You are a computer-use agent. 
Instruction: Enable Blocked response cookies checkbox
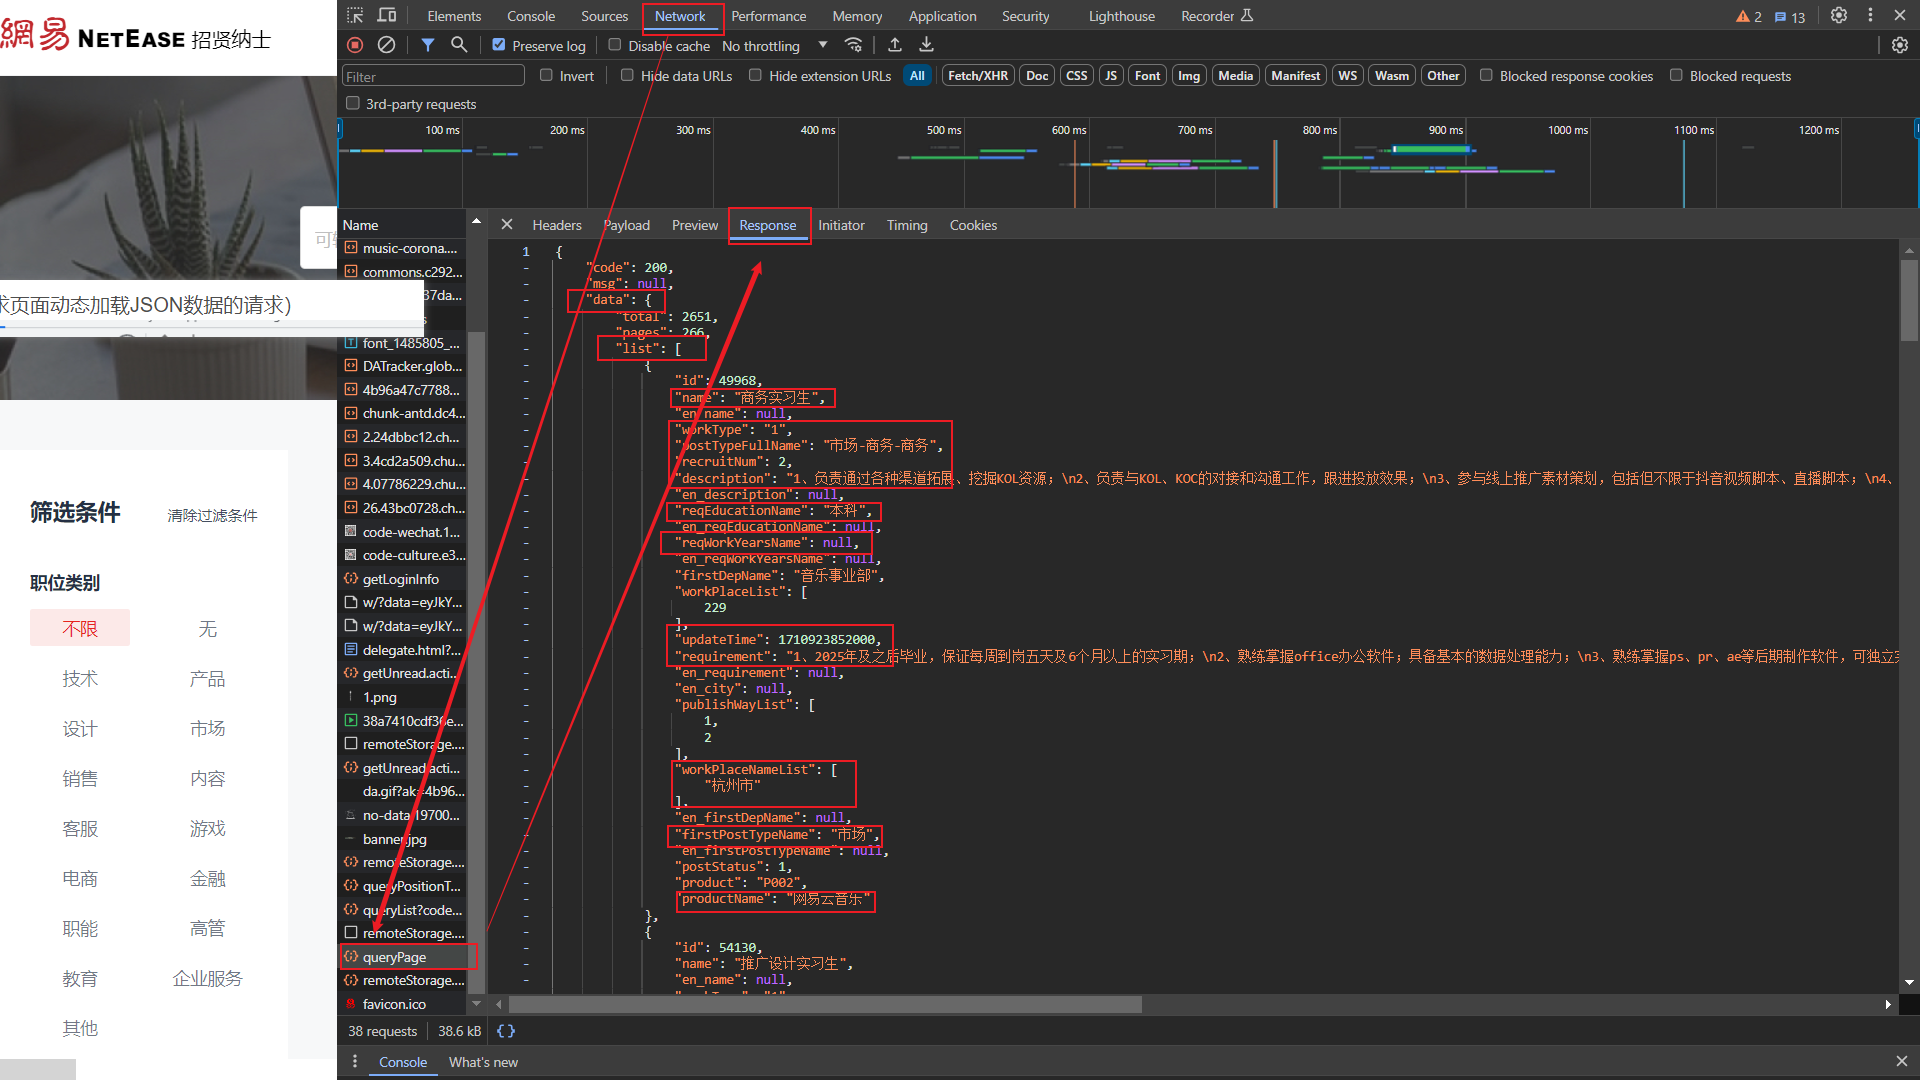click(1486, 75)
